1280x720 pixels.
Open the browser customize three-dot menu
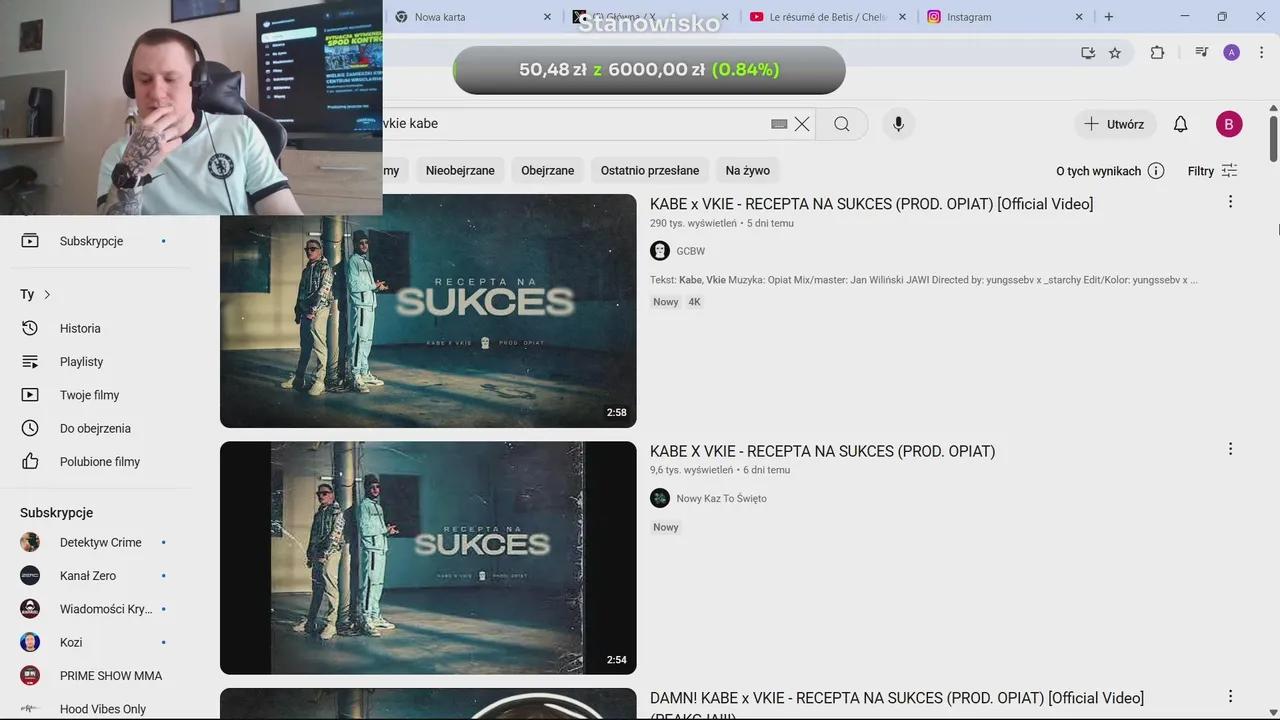click(x=1261, y=52)
